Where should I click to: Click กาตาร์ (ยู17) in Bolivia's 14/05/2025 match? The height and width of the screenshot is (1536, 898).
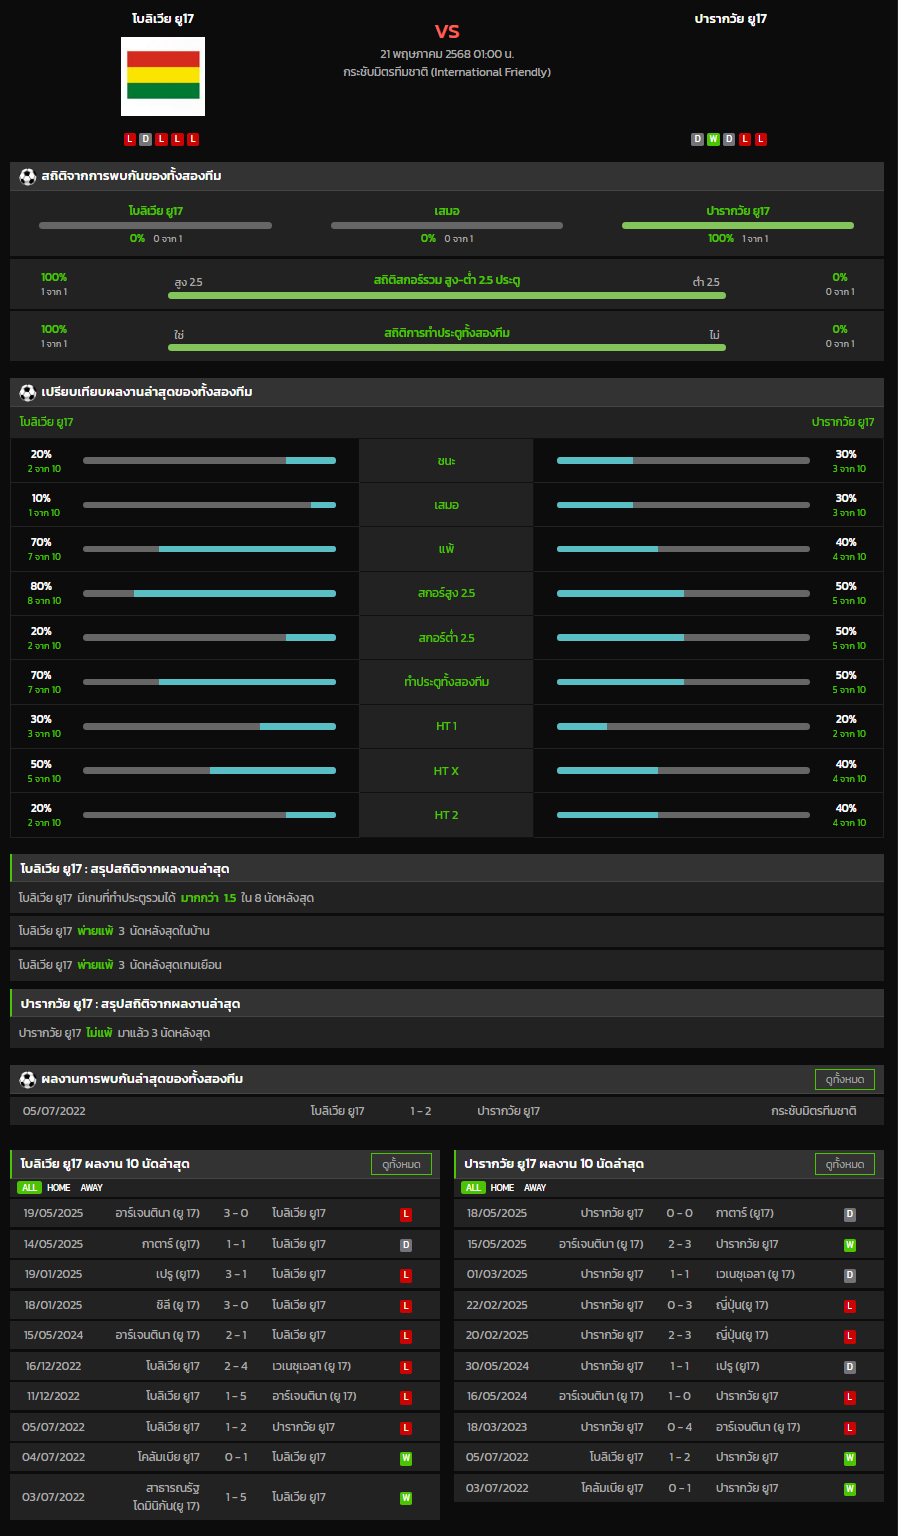pos(171,1245)
